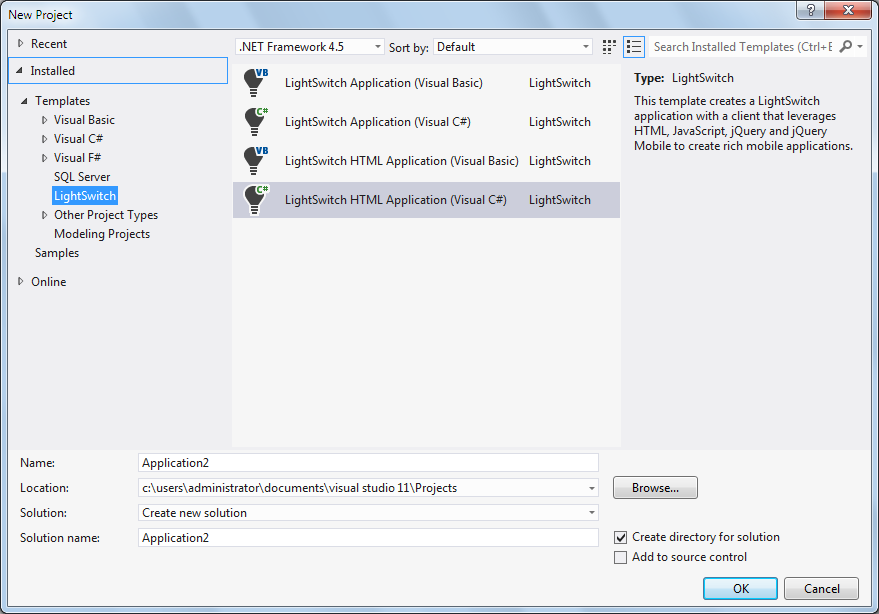Collapse the Installed section
Screen dimensions: 879x614
click(x=20, y=71)
